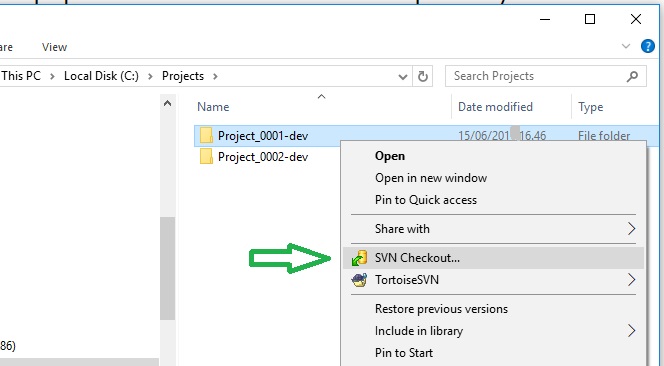Click the breadcrumb arrow after Local Disk (C:)

(150, 77)
